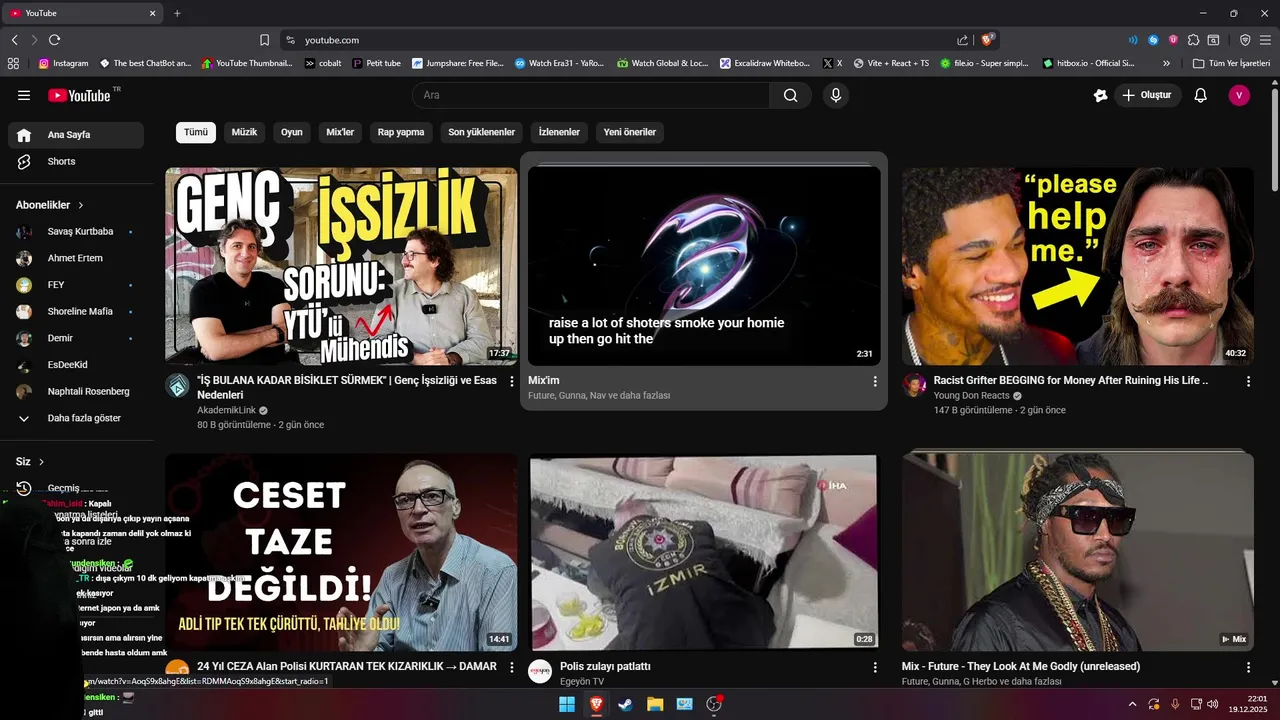
Task: Expand Abonelikler section arrow
Action: [81, 205]
